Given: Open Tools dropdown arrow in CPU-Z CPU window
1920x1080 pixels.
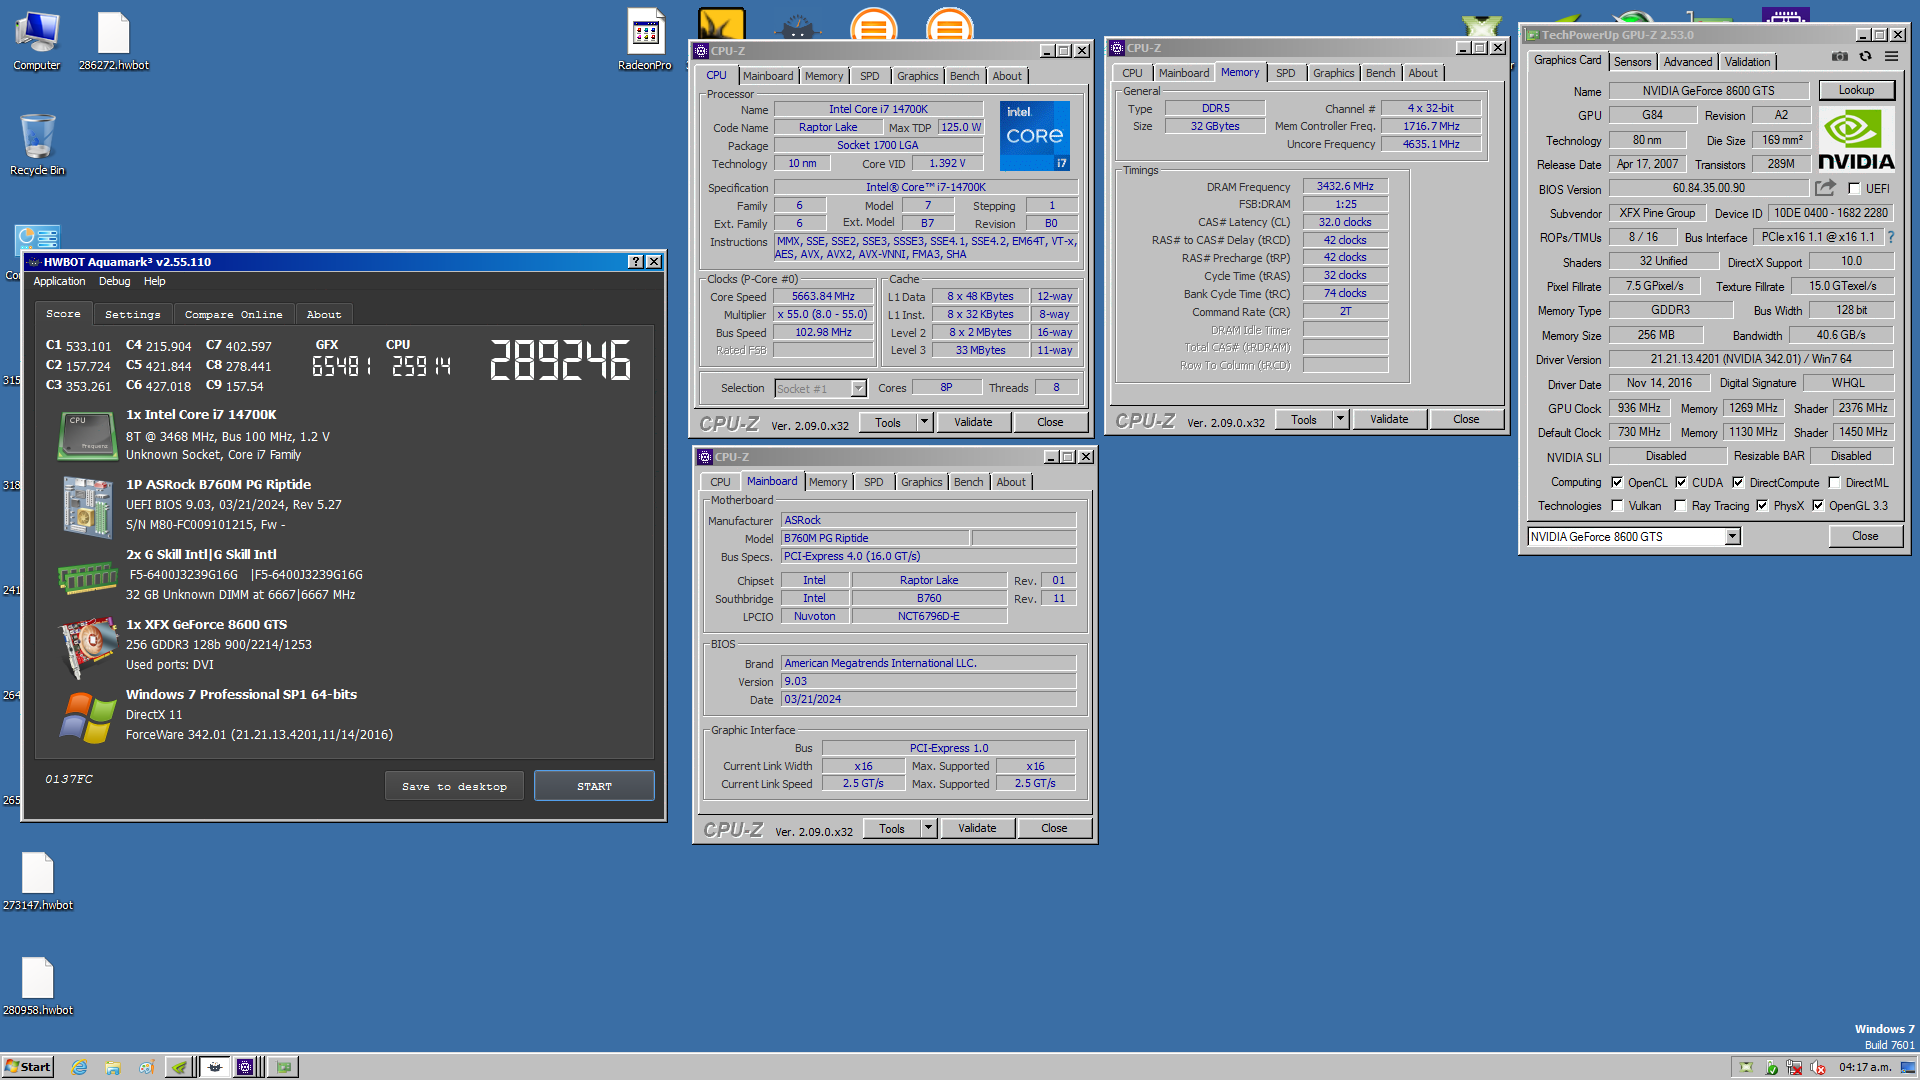Looking at the screenshot, I should coord(925,422).
